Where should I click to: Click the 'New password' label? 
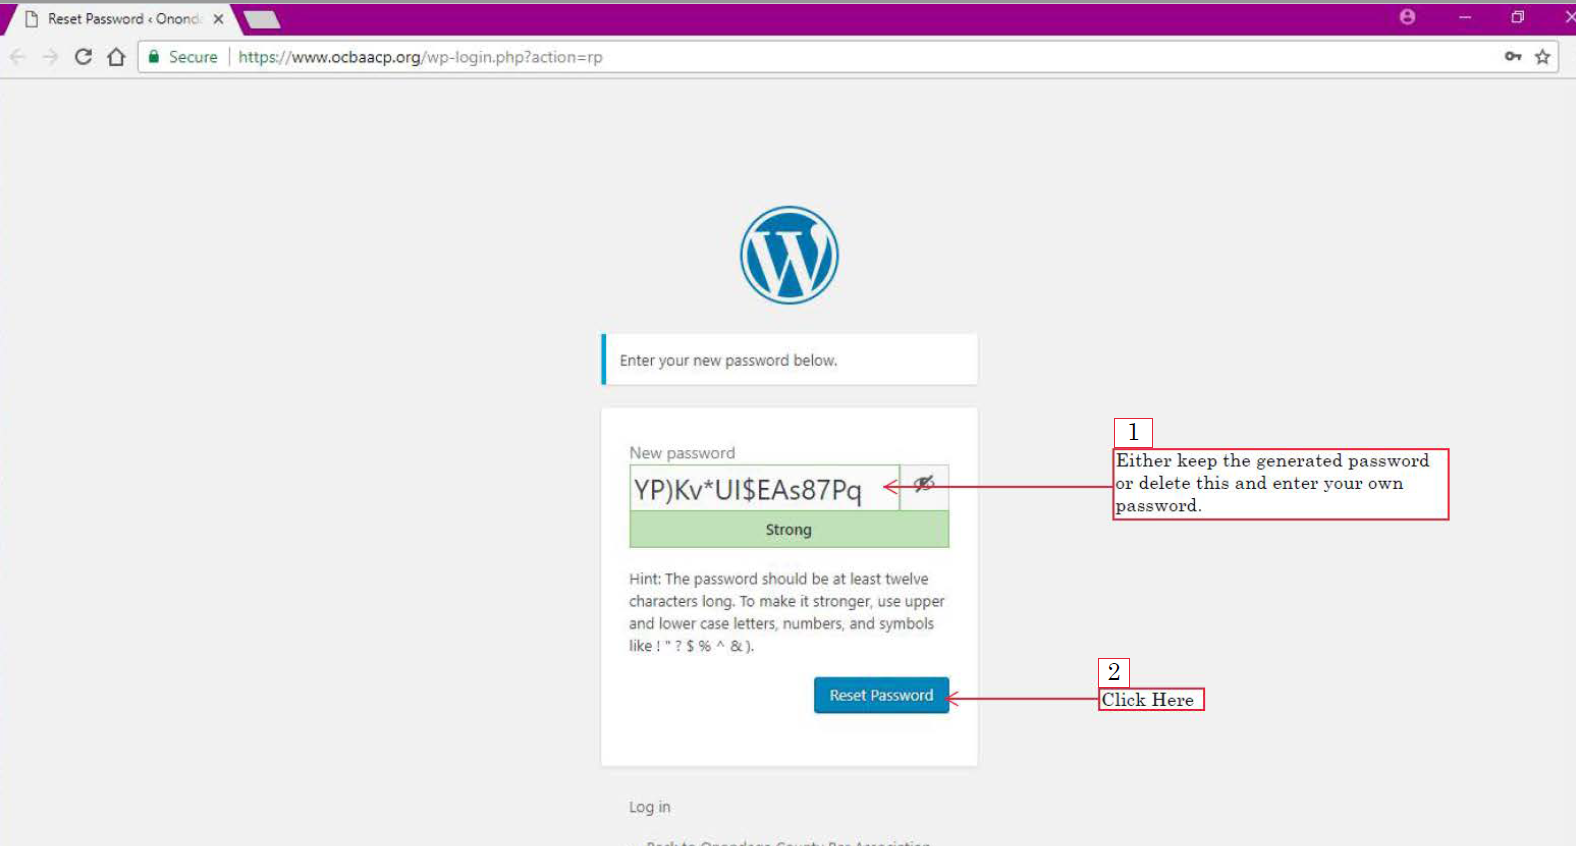tap(682, 453)
